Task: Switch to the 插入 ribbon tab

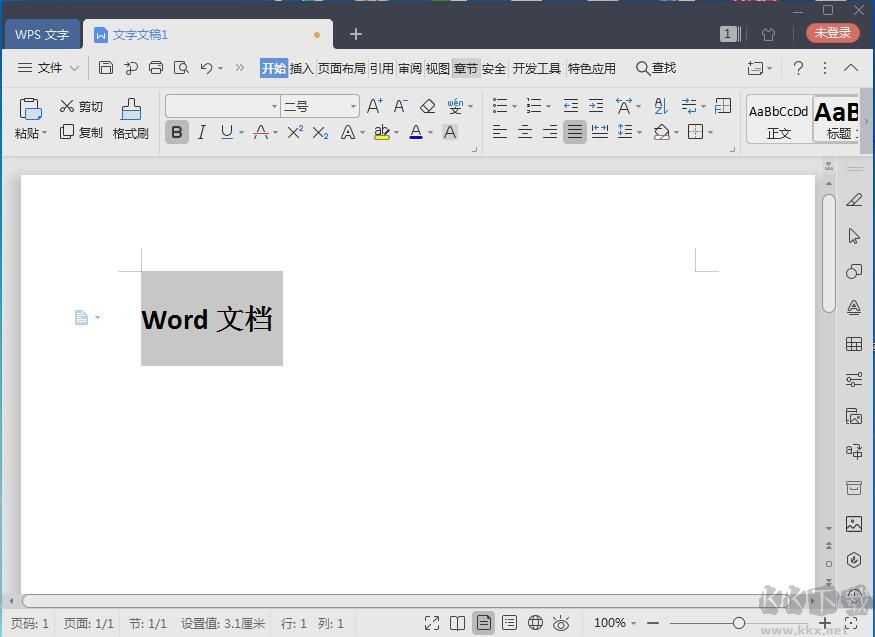Action: pyautogui.click(x=301, y=68)
